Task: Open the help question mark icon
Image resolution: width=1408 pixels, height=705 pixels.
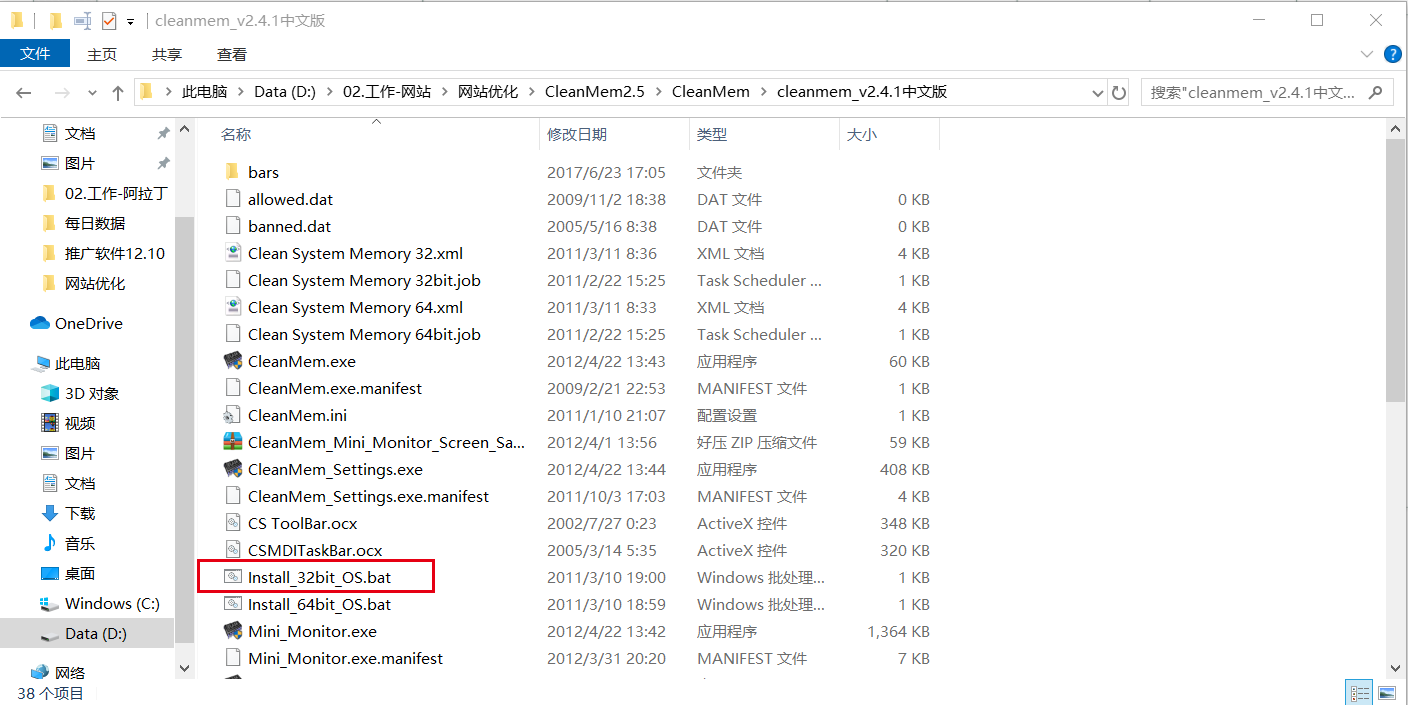Action: pyautogui.click(x=1391, y=54)
